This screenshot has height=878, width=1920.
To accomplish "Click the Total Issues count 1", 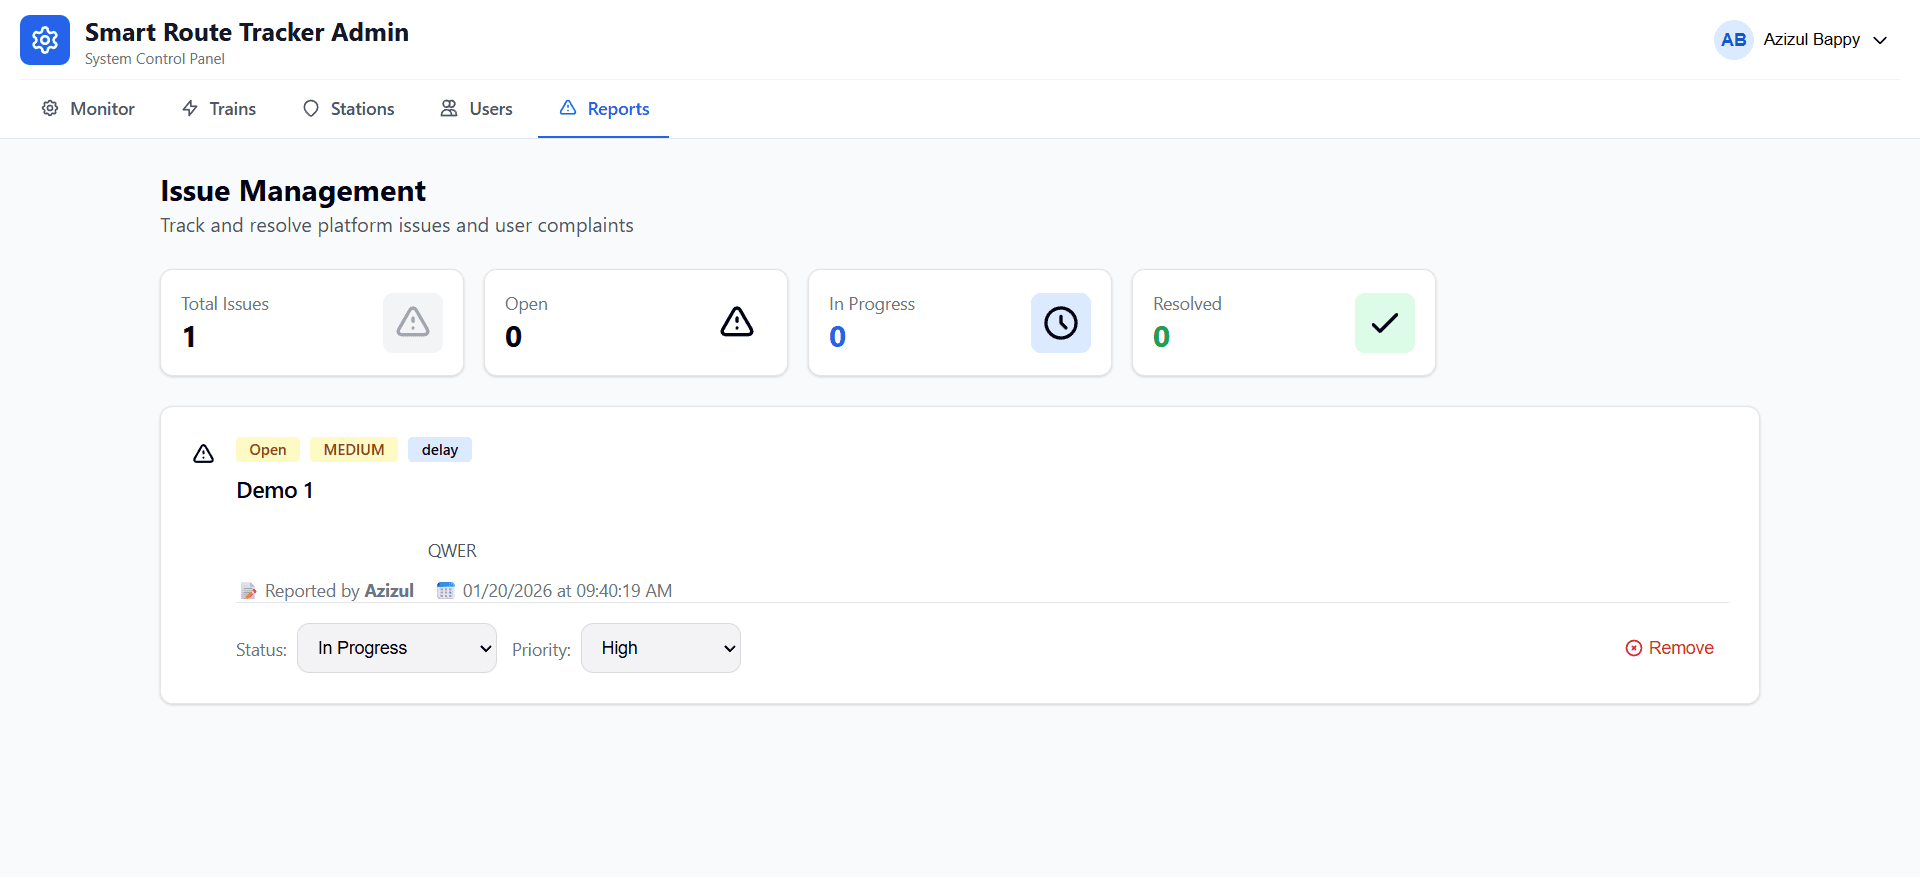I will point(189,337).
